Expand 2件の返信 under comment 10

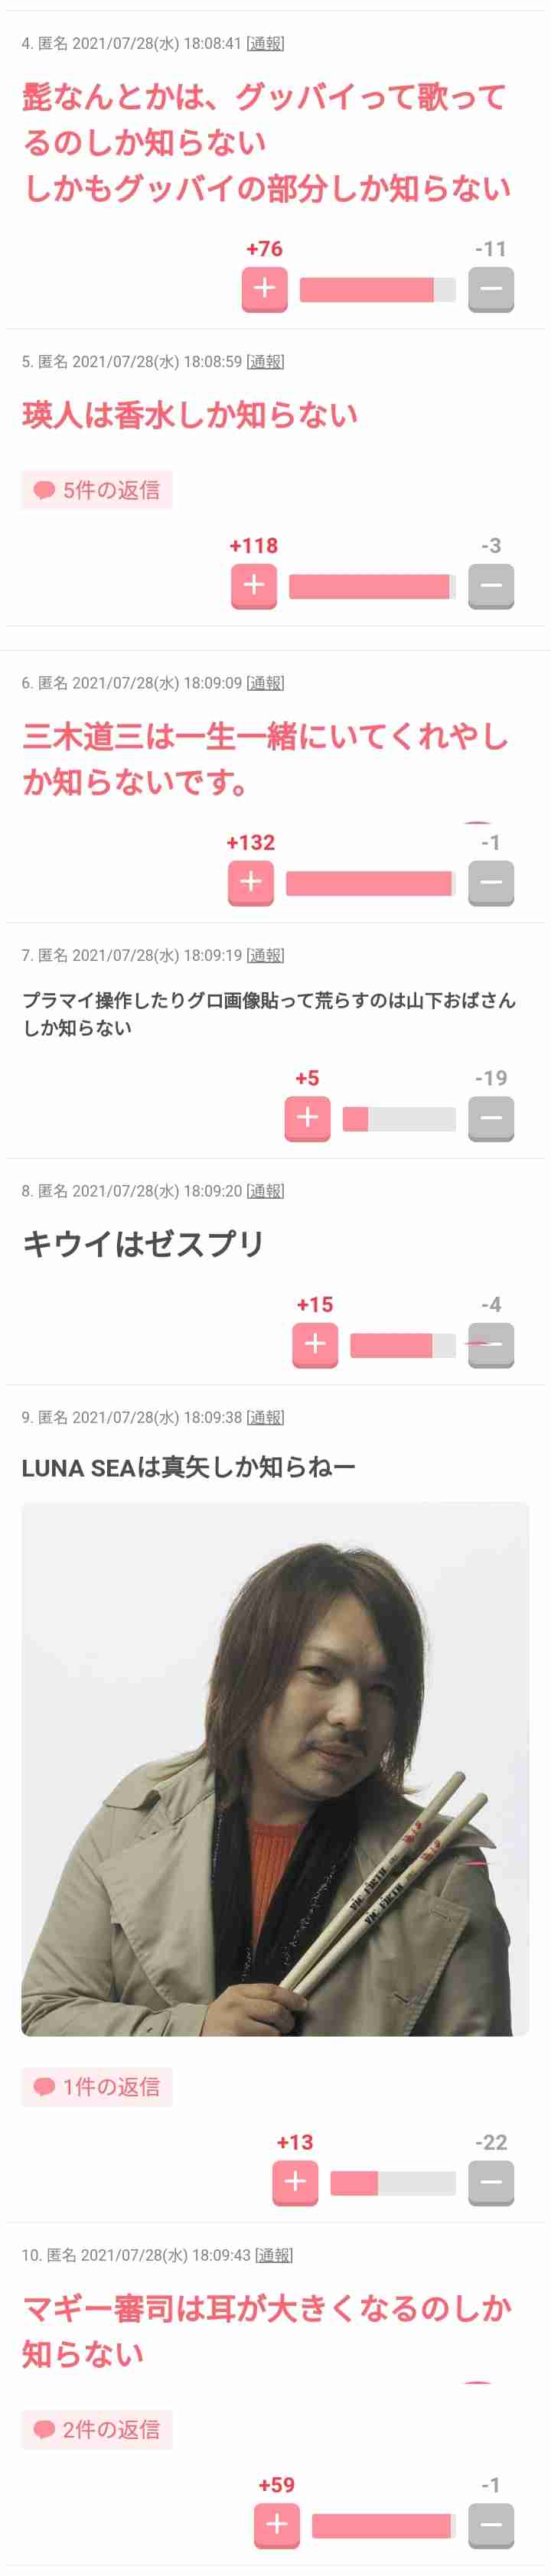(97, 2430)
